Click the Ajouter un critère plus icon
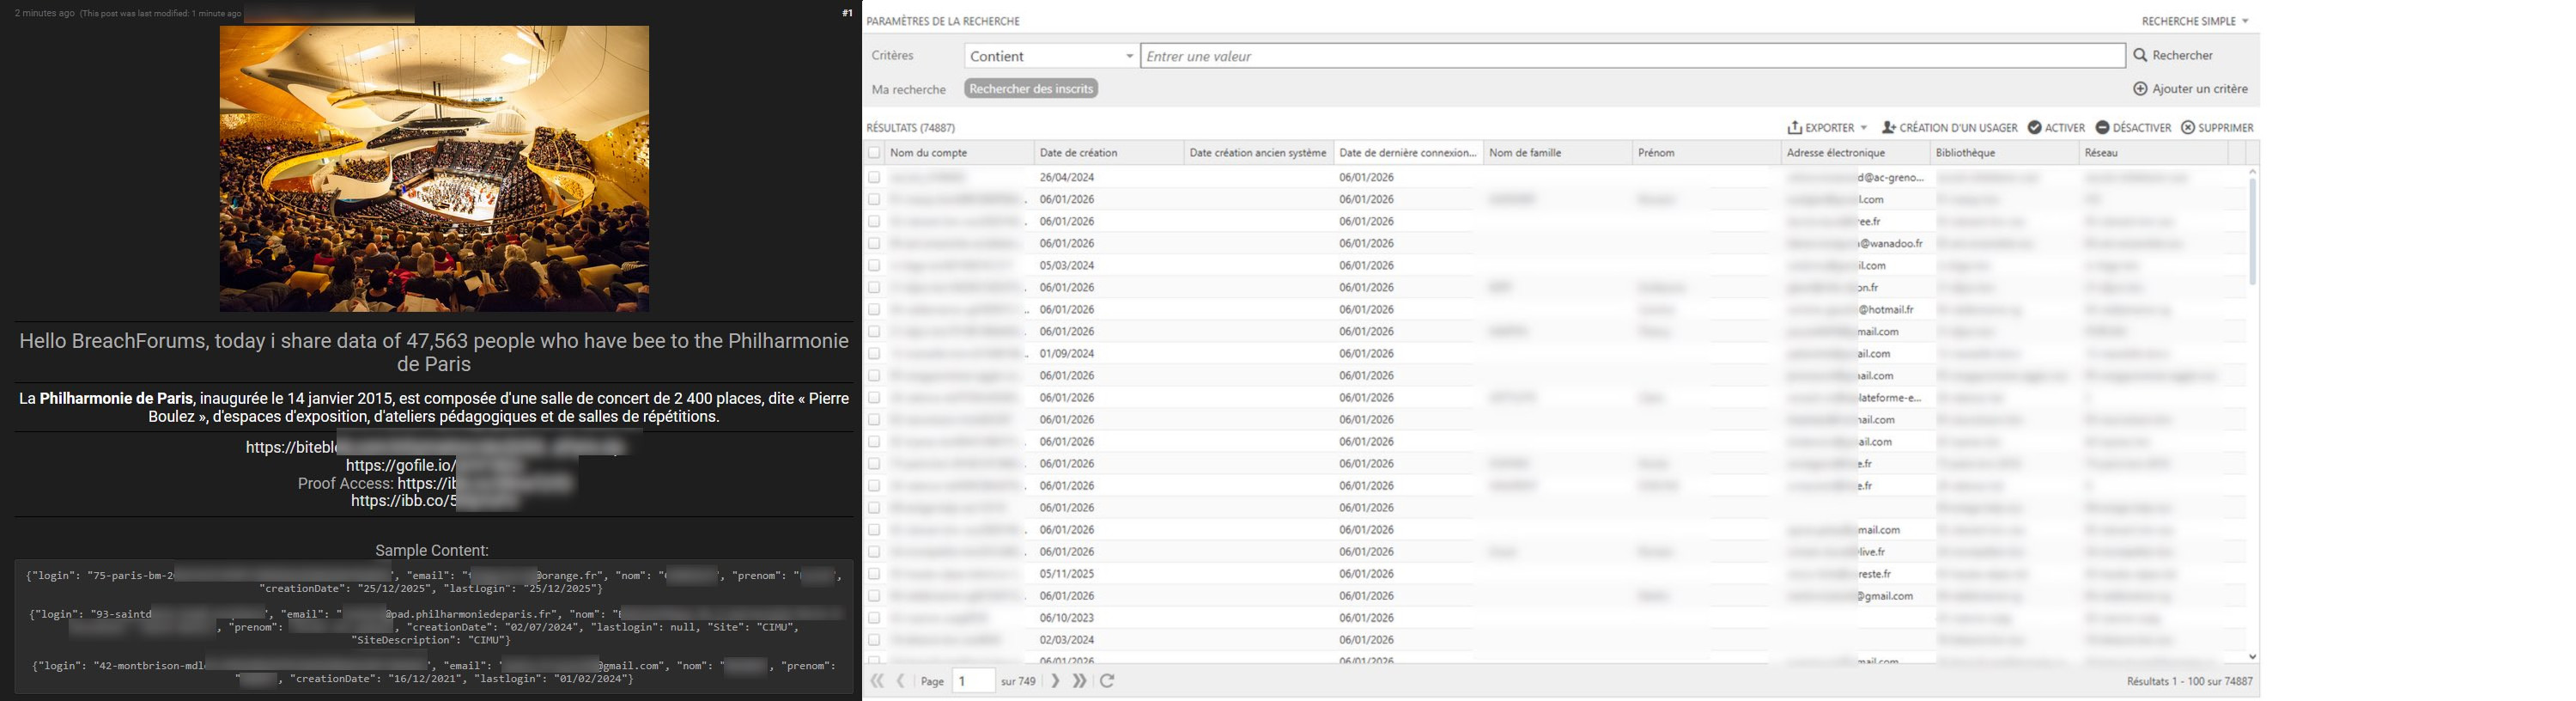Image resolution: width=2576 pixels, height=701 pixels. click(2140, 89)
